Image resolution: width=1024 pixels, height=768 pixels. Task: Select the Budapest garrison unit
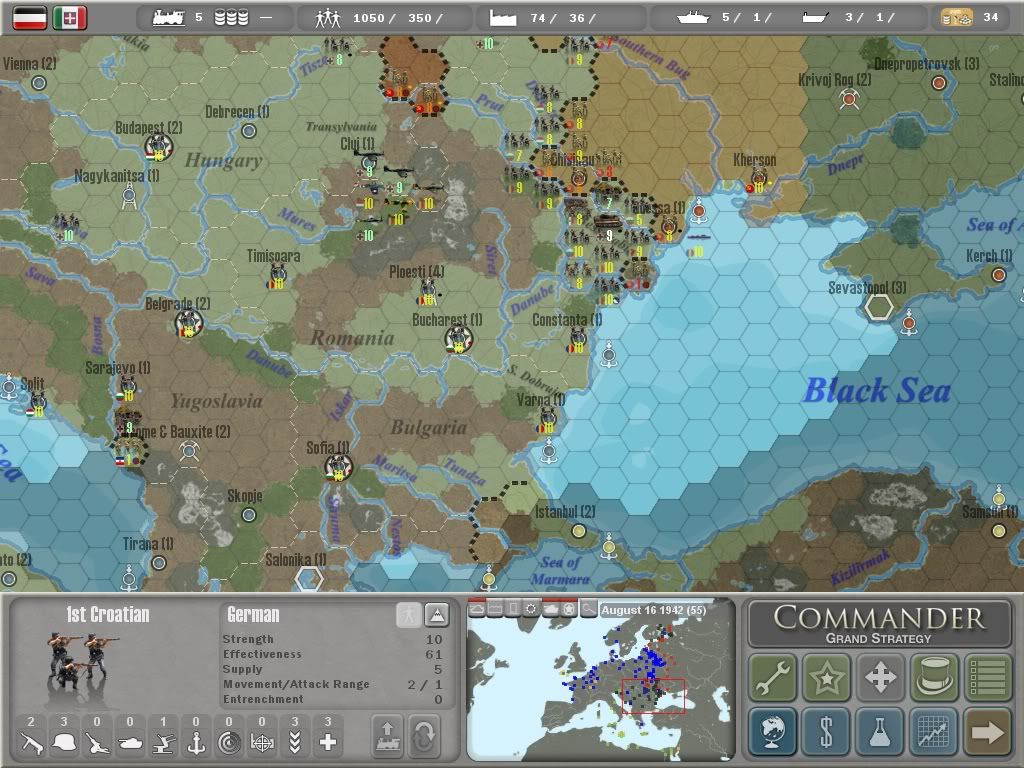click(158, 147)
